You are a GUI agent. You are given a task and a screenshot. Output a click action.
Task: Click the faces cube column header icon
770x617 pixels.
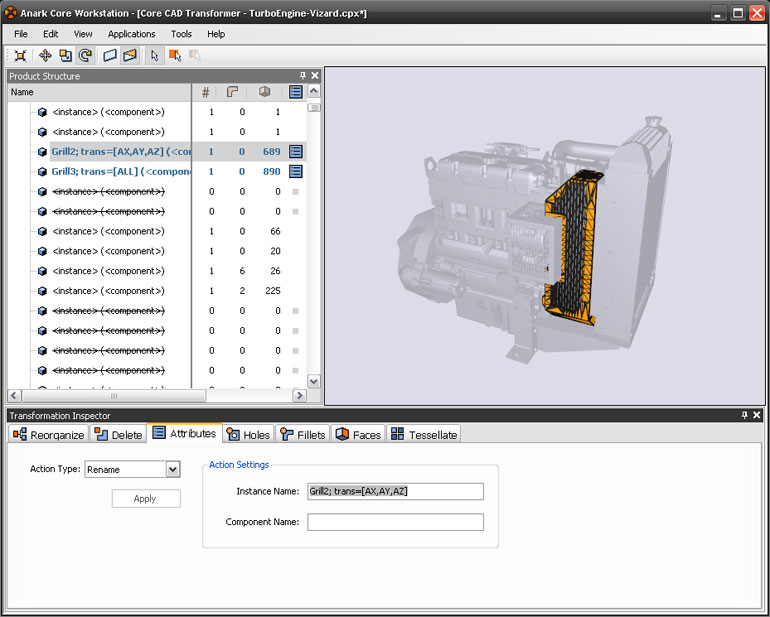click(x=265, y=92)
